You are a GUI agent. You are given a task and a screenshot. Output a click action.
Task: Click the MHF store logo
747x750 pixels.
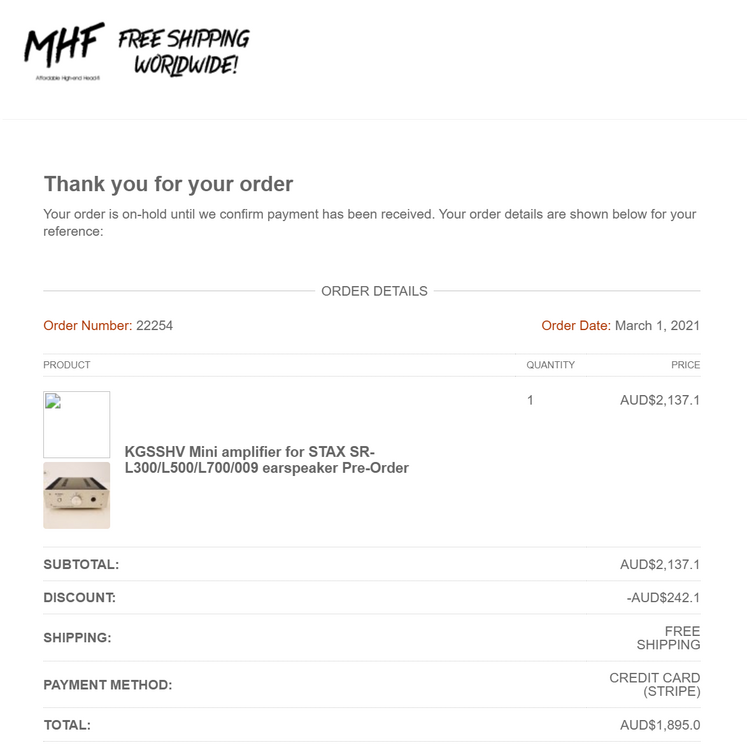pos(64,50)
